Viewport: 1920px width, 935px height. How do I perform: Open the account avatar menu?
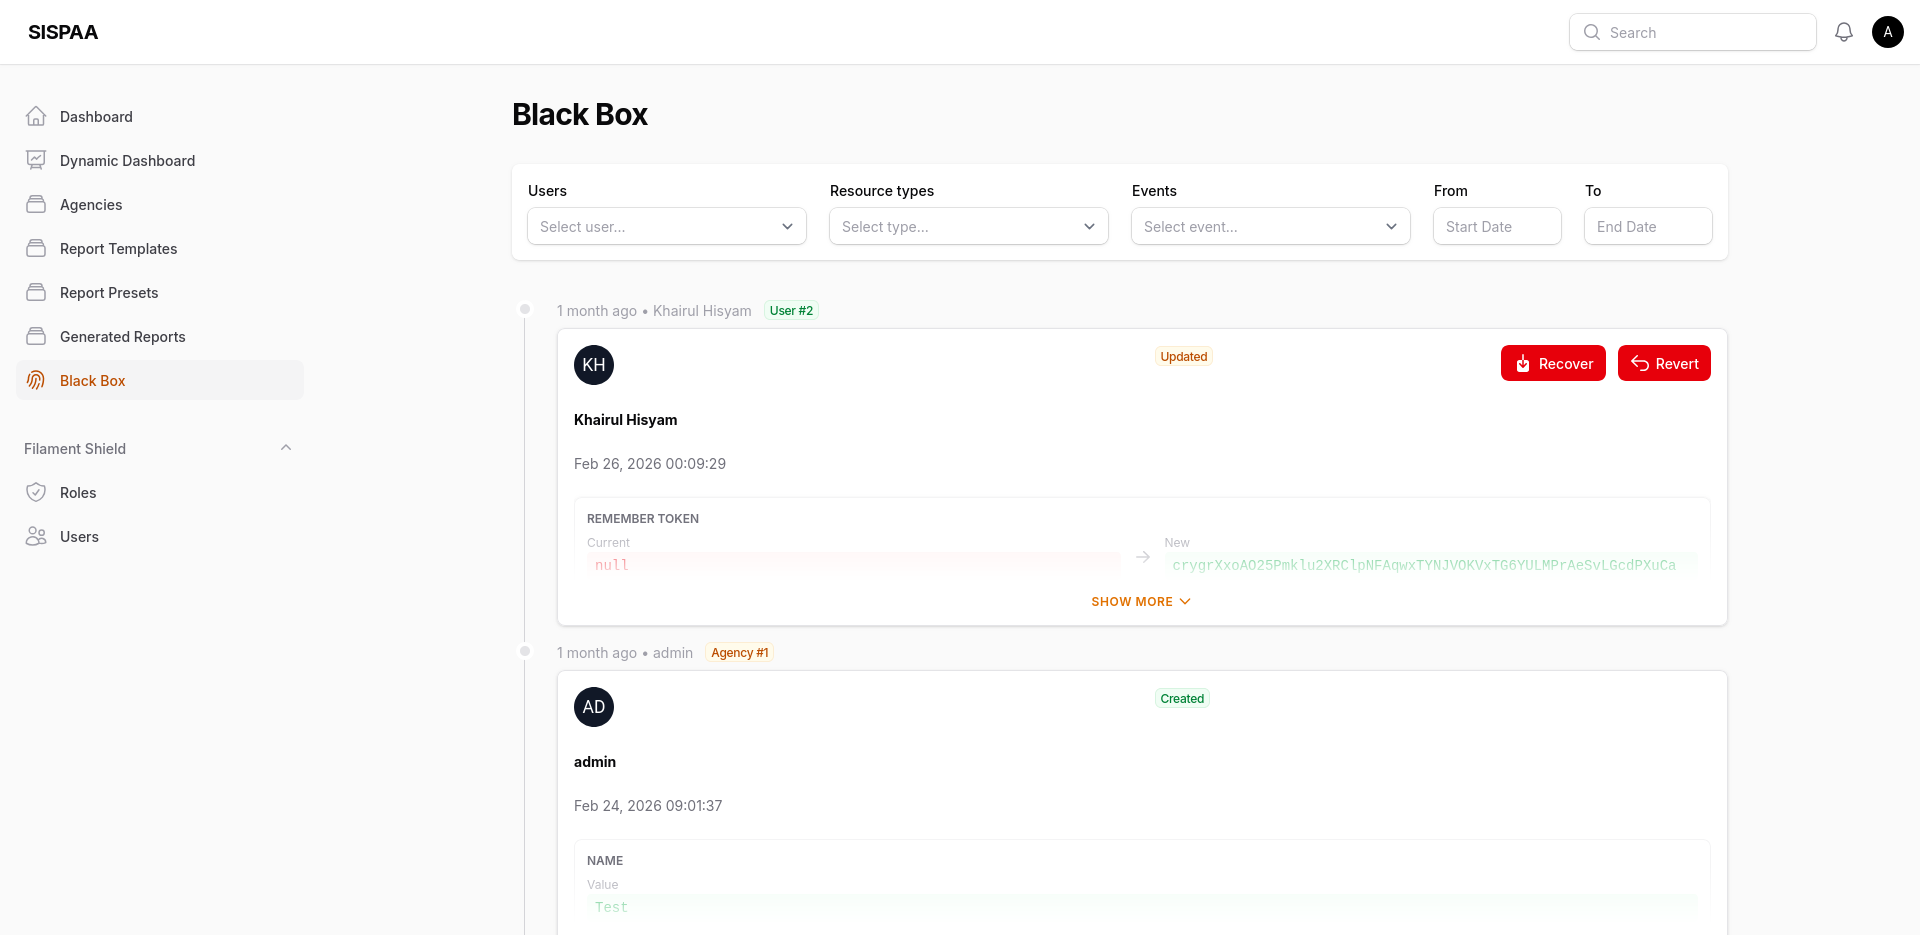pyautogui.click(x=1888, y=31)
